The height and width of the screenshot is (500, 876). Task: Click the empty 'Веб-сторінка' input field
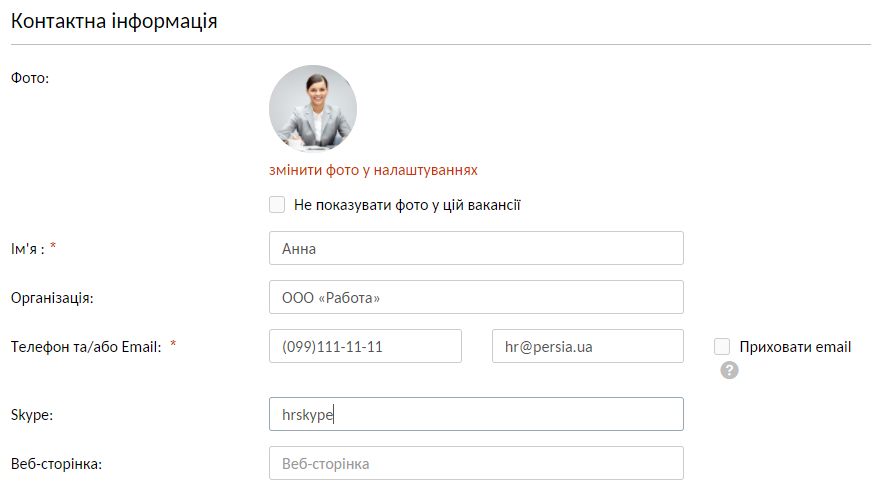(x=476, y=464)
